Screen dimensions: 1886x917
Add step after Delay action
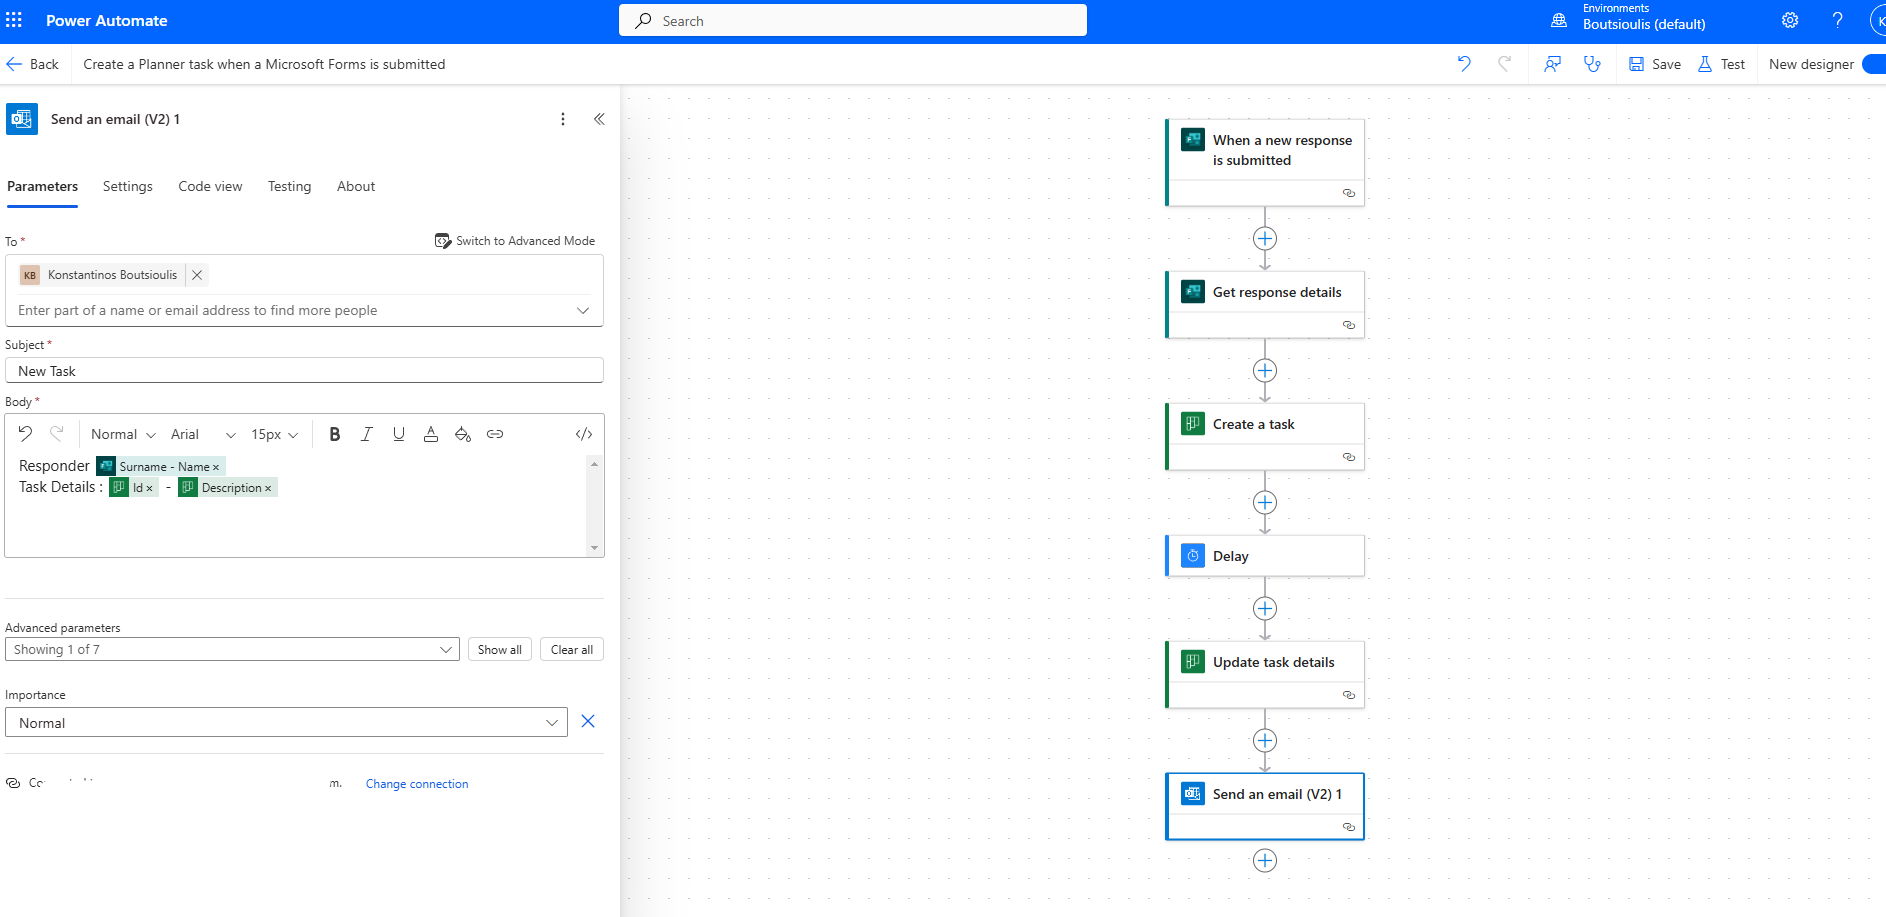(1265, 608)
